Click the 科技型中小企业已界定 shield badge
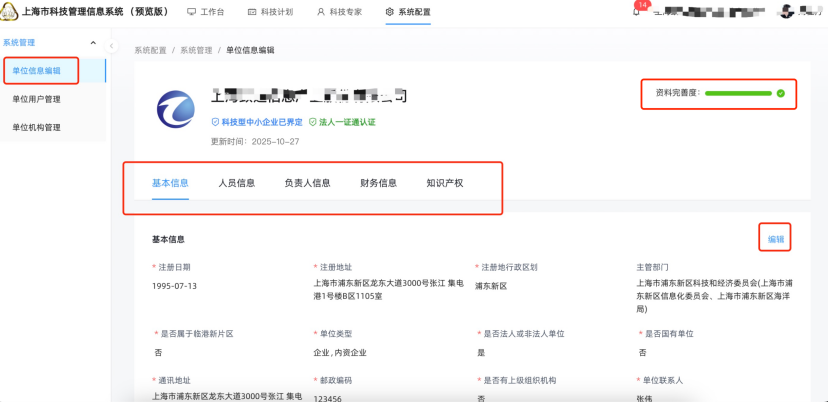This screenshot has height=402, width=828. point(213,122)
